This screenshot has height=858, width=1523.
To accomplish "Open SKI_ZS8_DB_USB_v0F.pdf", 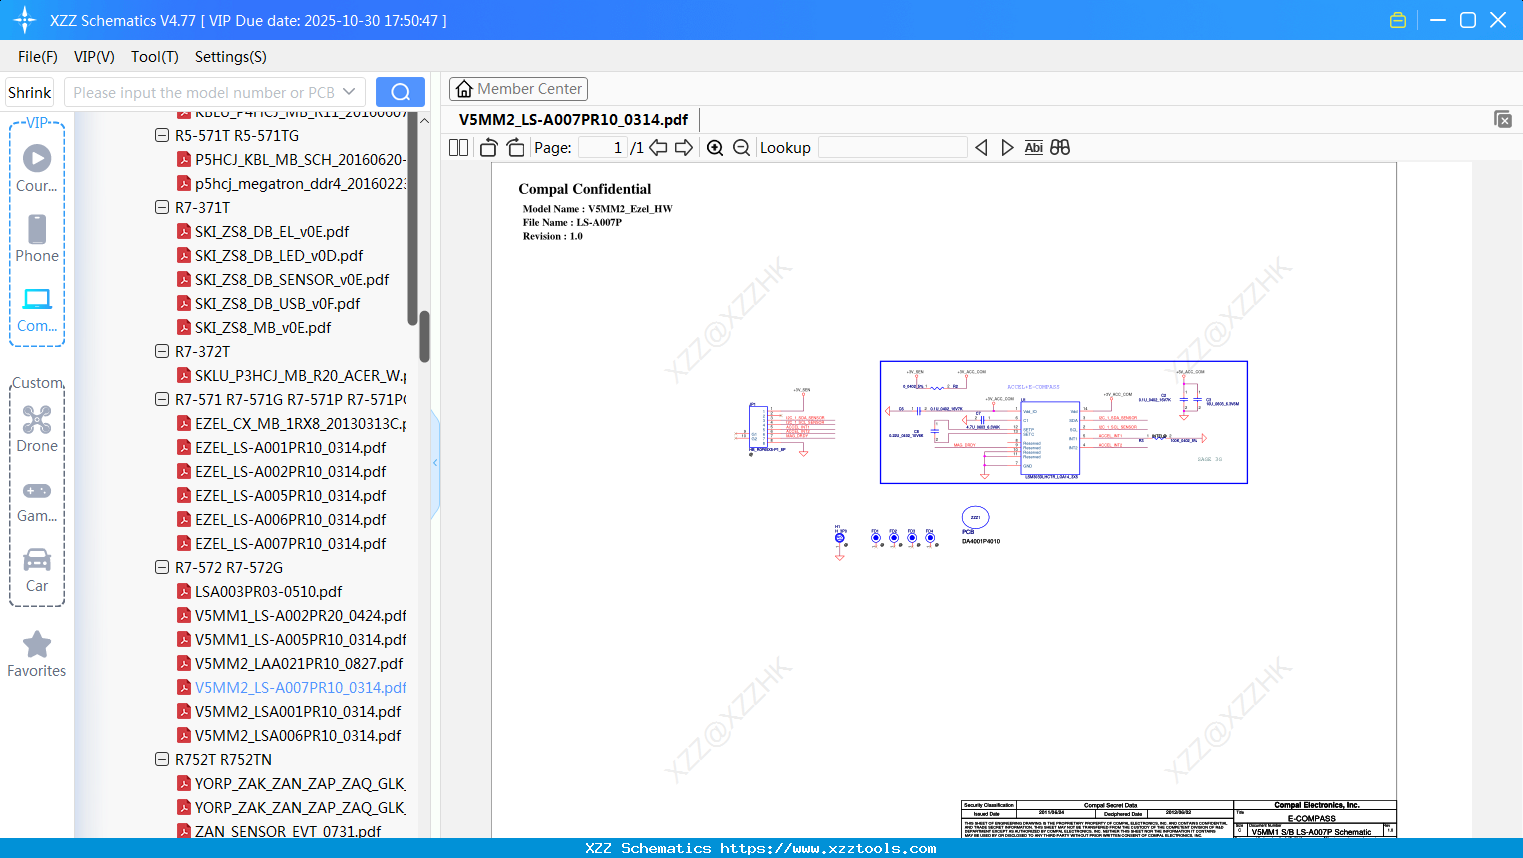I will point(277,303).
